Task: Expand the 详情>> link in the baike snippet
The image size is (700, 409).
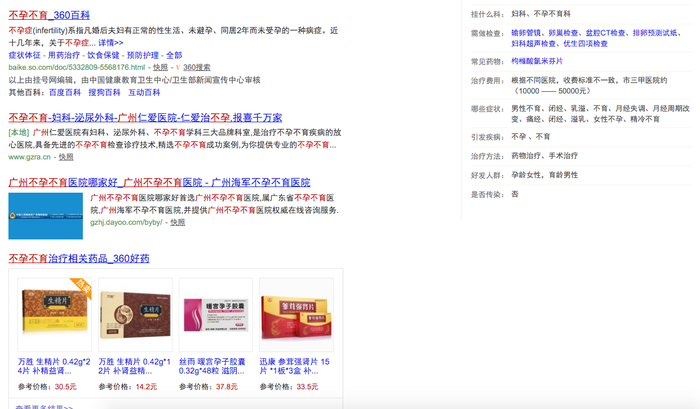Action: (x=111, y=43)
